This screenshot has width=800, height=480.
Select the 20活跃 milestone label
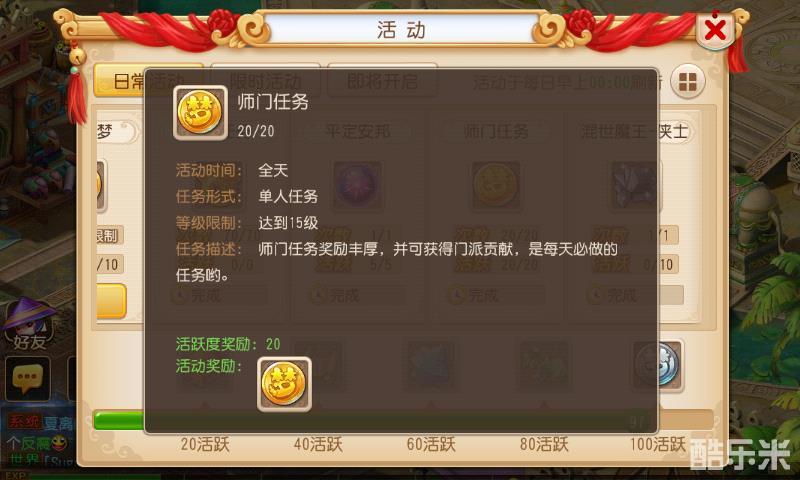point(205,444)
